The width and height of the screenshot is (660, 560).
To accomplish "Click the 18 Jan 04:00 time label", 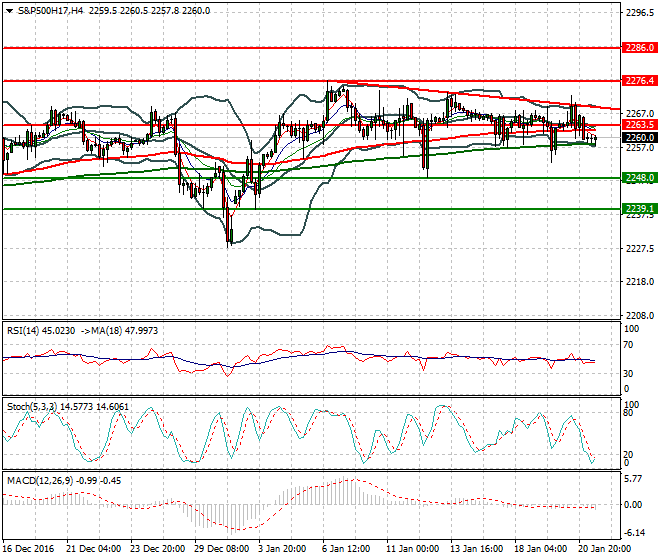I will [541, 549].
